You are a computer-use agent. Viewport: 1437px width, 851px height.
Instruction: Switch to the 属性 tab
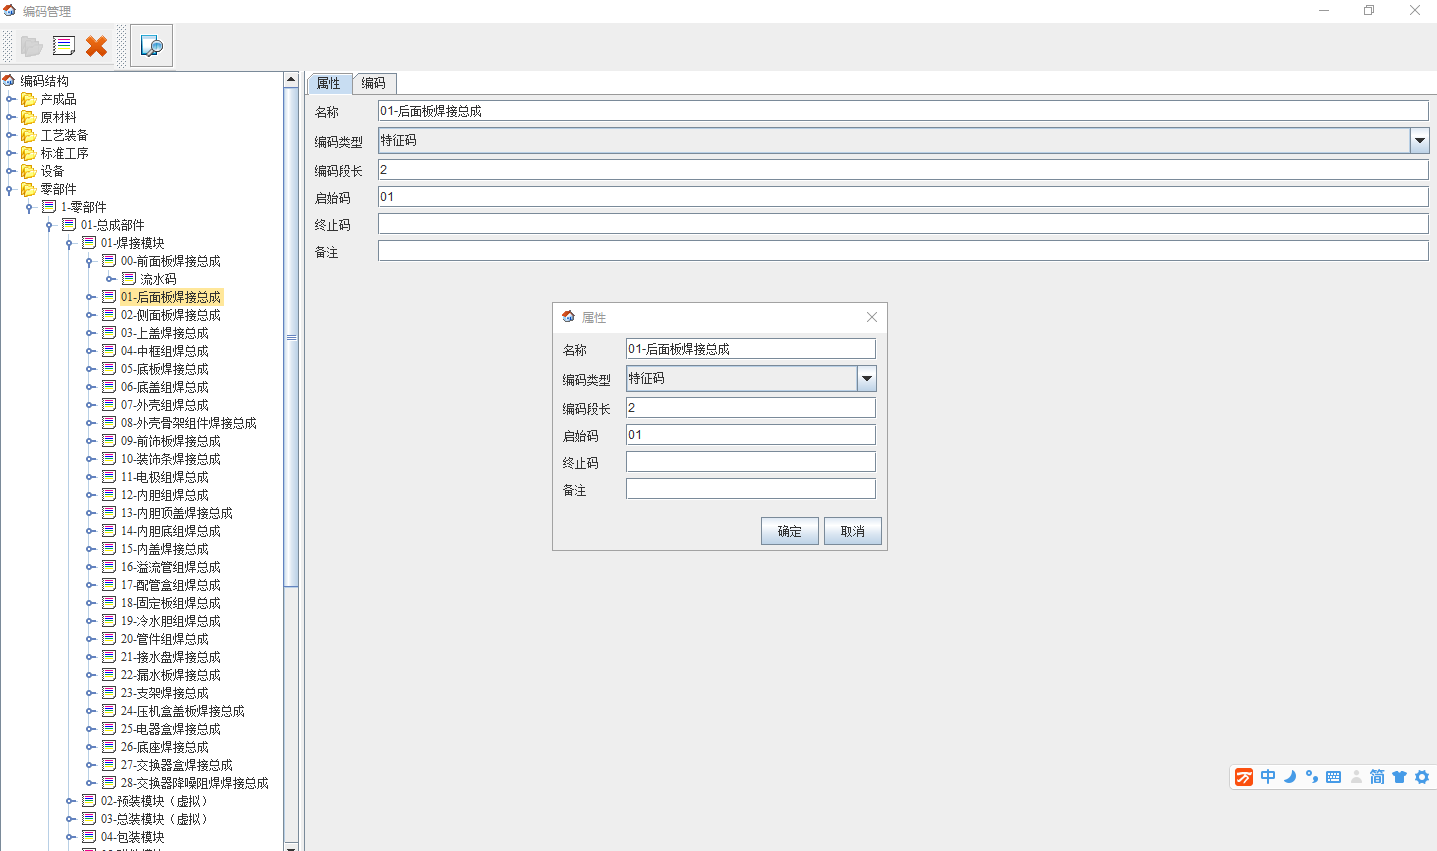329,83
